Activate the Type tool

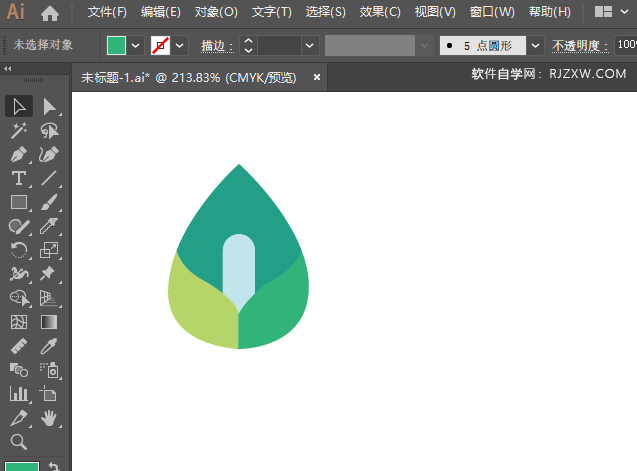[19, 178]
